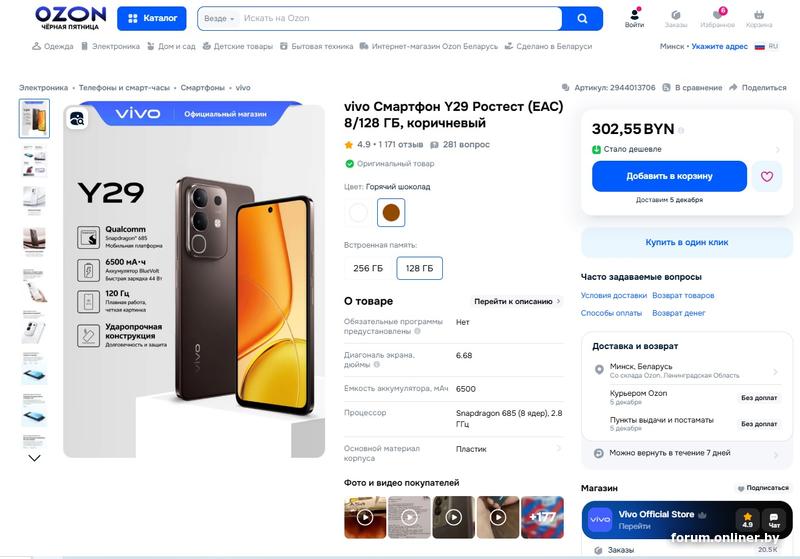Open the Каталог menu
This screenshot has width=800, height=559.
click(x=152, y=18)
